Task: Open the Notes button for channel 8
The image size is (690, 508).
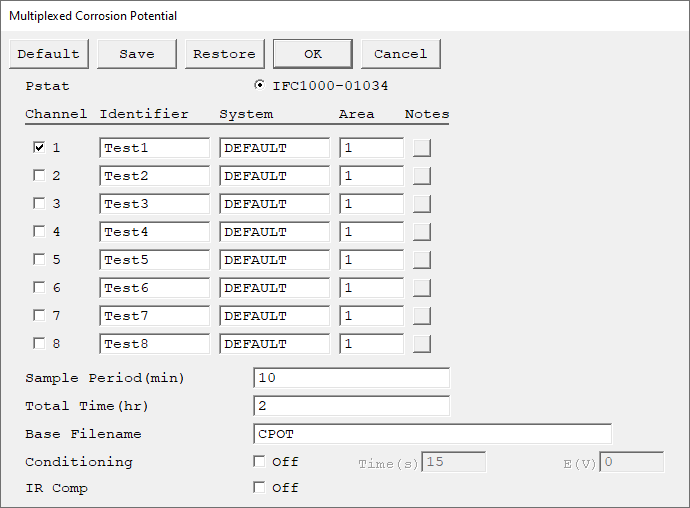Action: coord(422,344)
